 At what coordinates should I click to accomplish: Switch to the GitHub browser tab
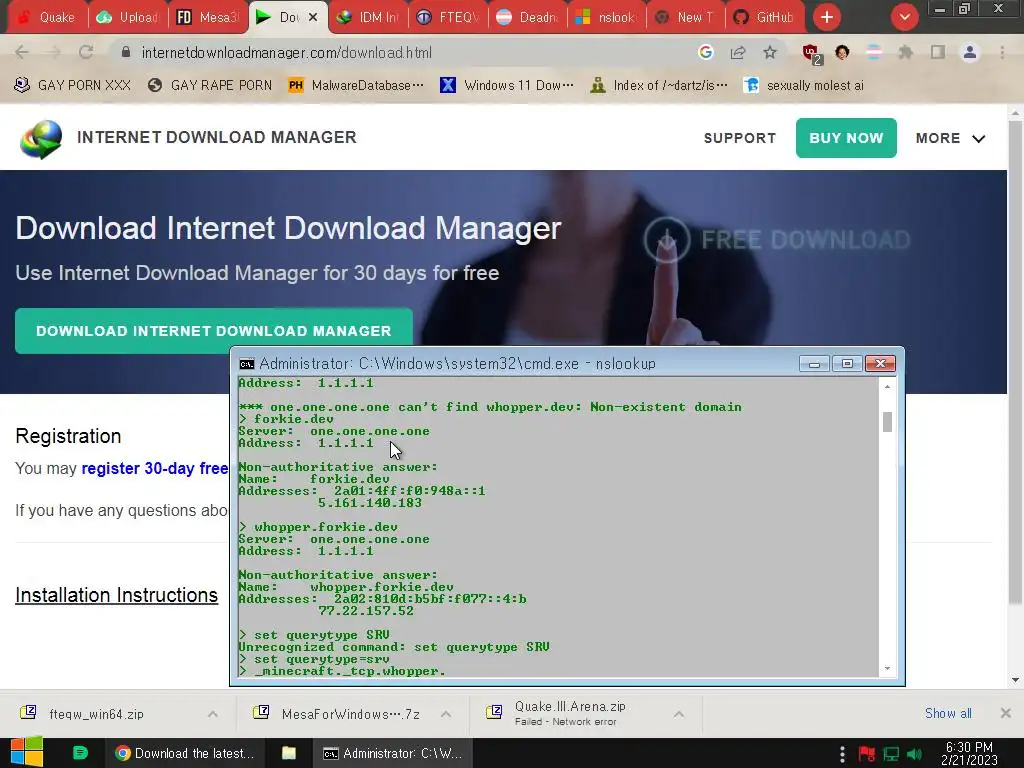764,18
